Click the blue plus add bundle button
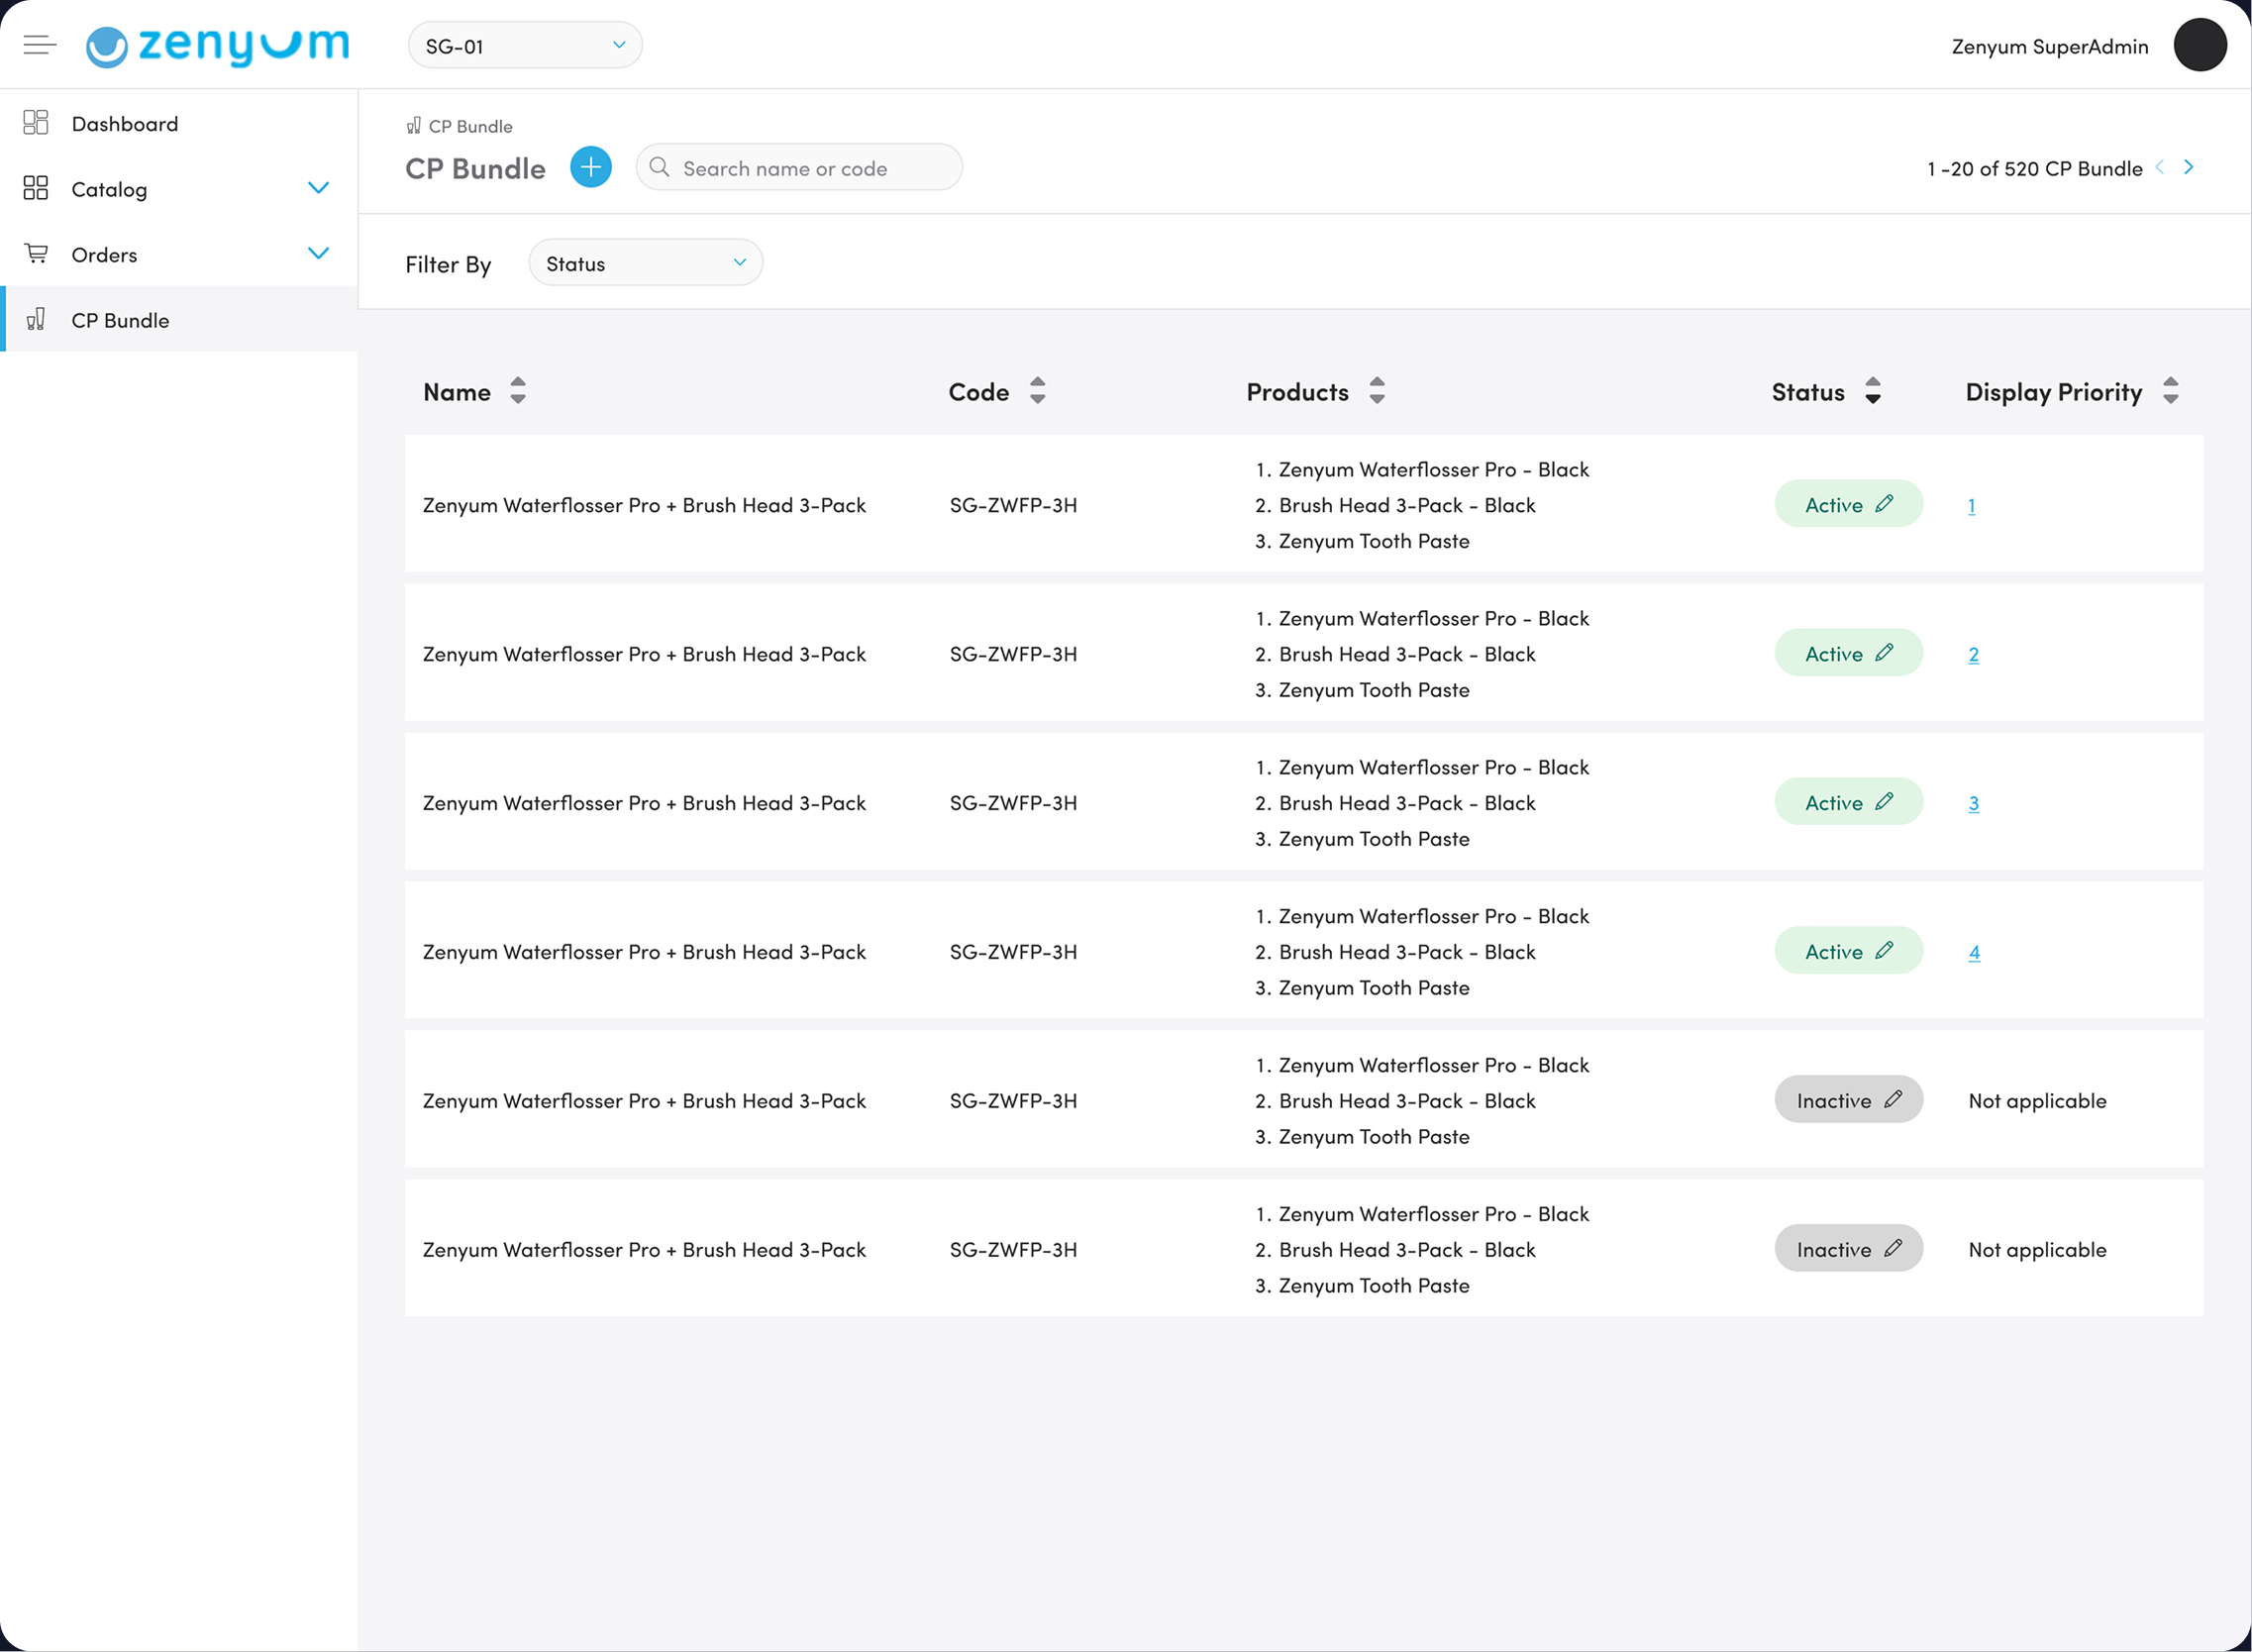Image resolution: width=2252 pixels, height=1652 pixels. (590, 167)
